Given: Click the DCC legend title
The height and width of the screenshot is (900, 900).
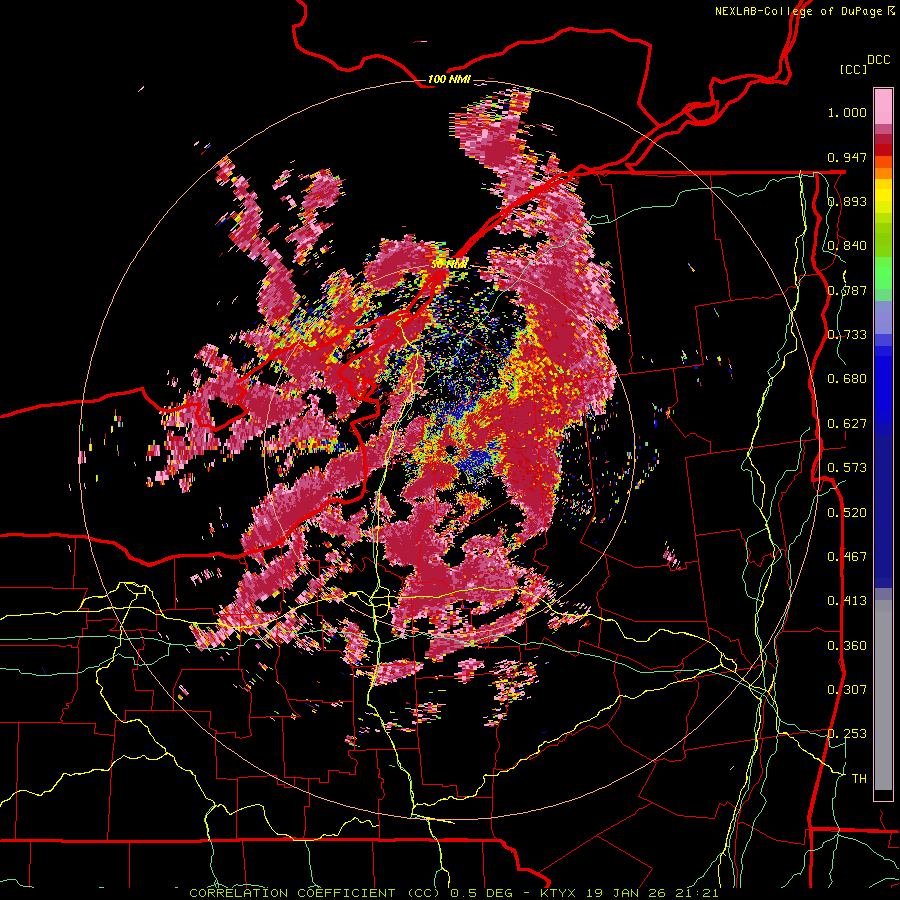Looking at the screenshot, I should (878, 60).
